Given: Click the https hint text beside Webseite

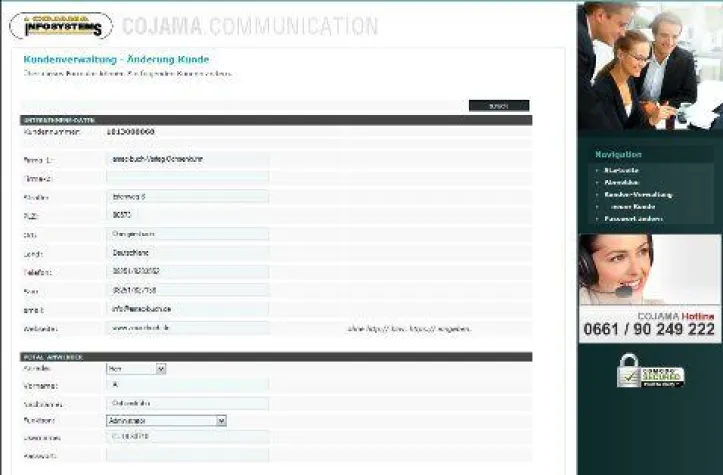Looking at the screenshot, I should 409,329.
